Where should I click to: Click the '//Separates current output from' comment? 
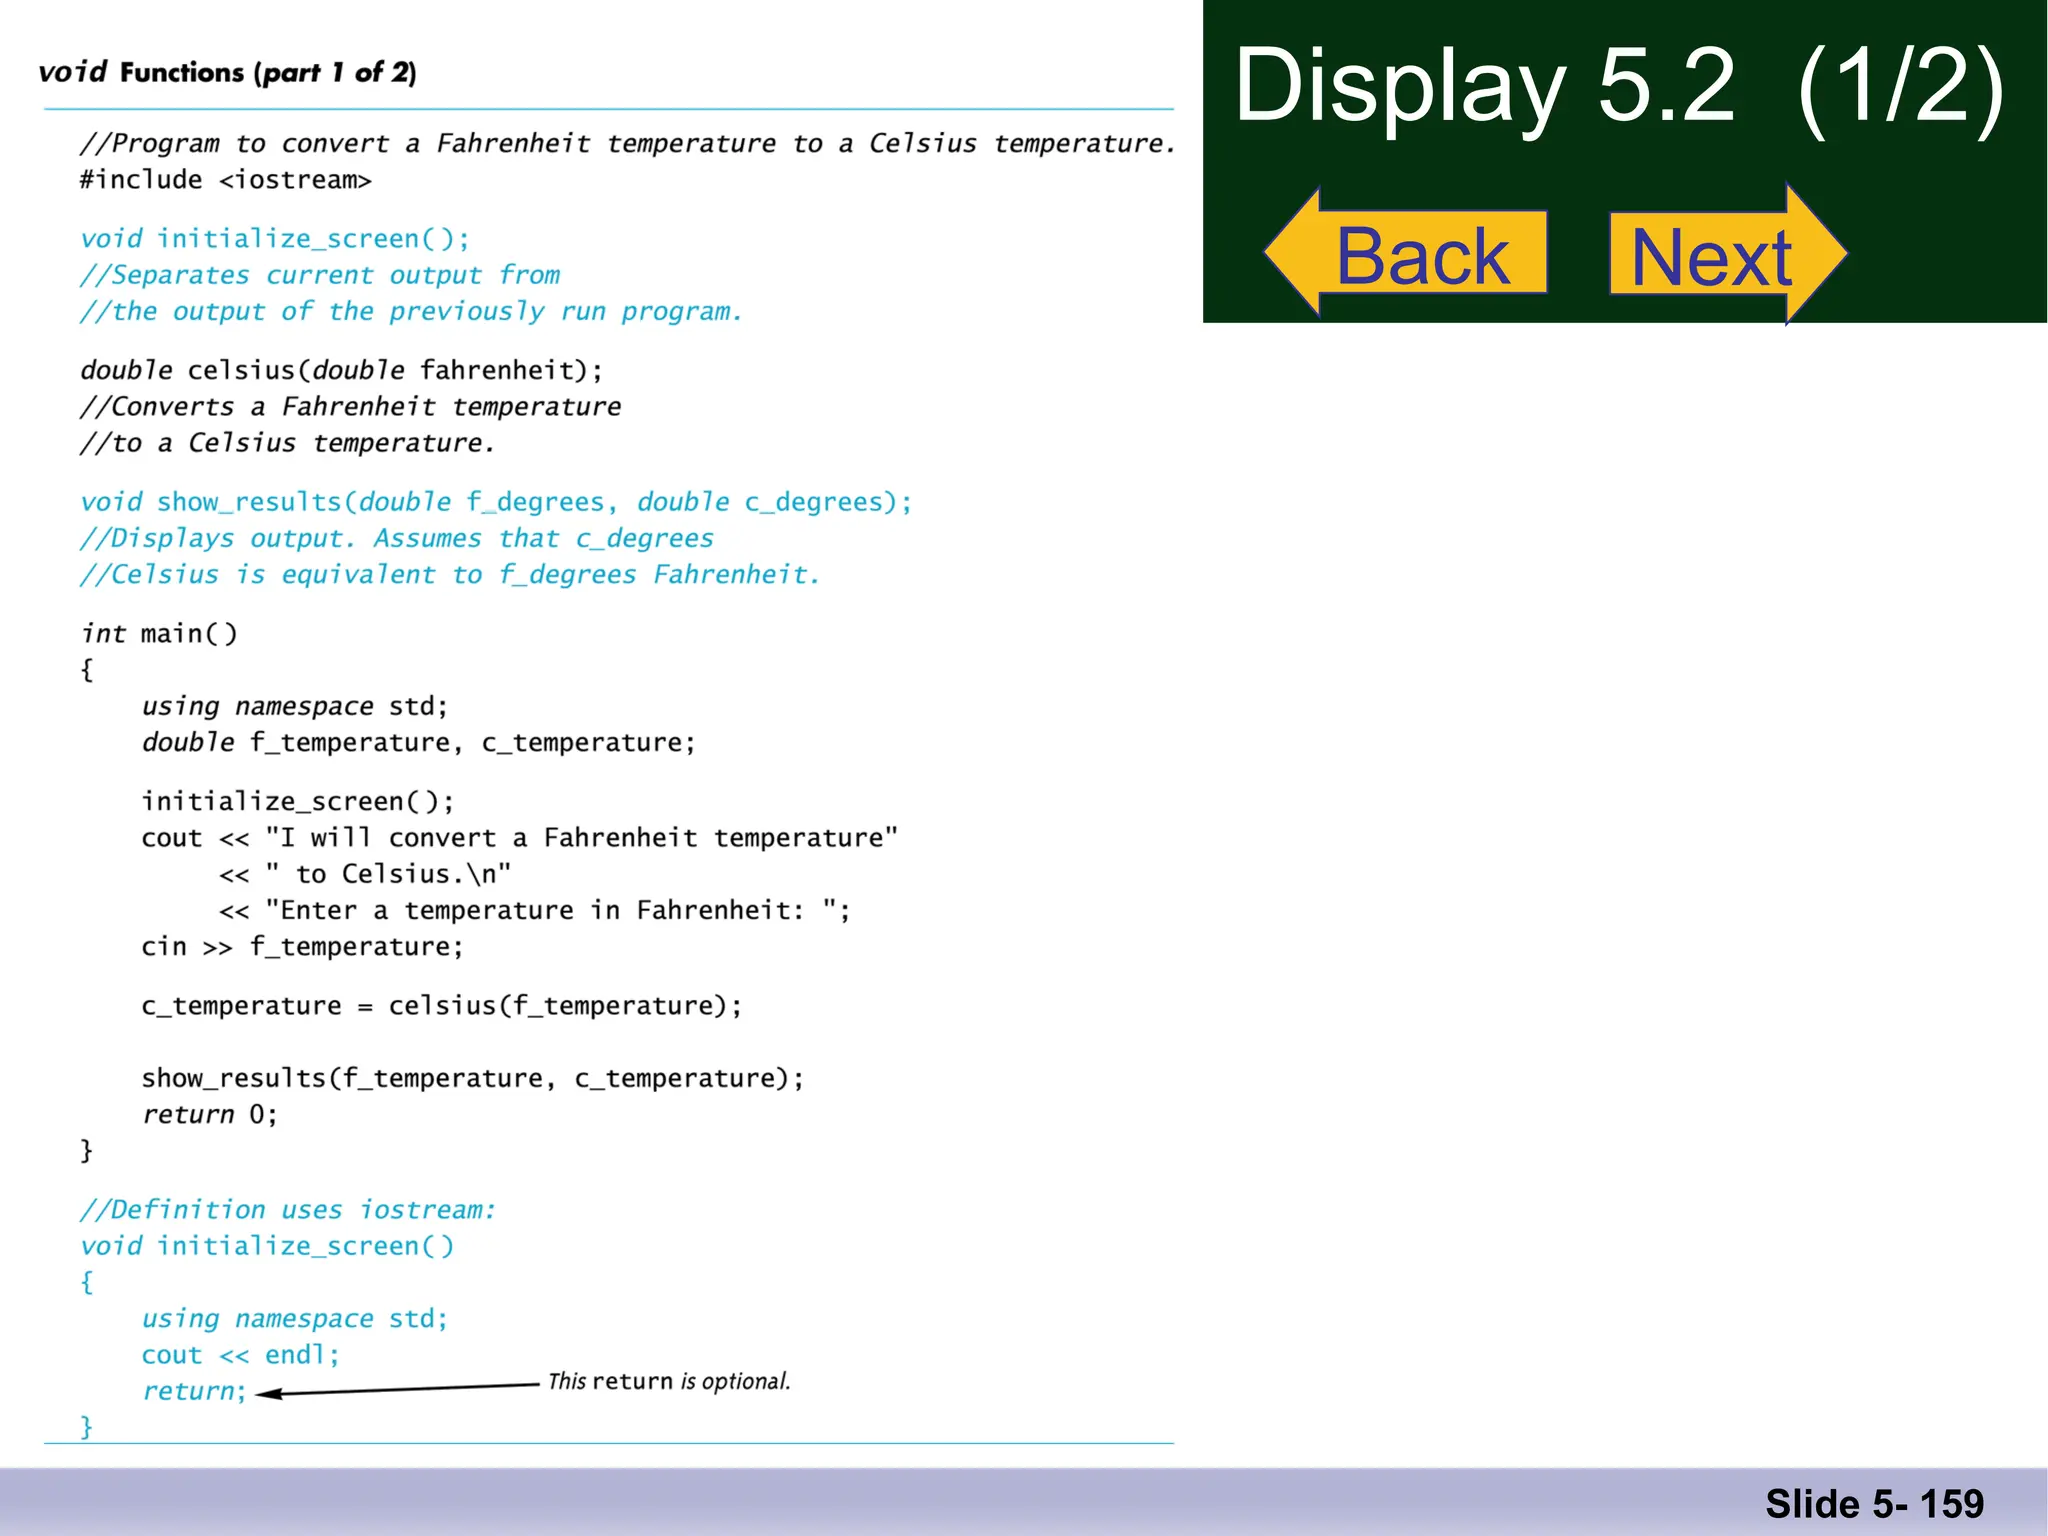(320, 275)
